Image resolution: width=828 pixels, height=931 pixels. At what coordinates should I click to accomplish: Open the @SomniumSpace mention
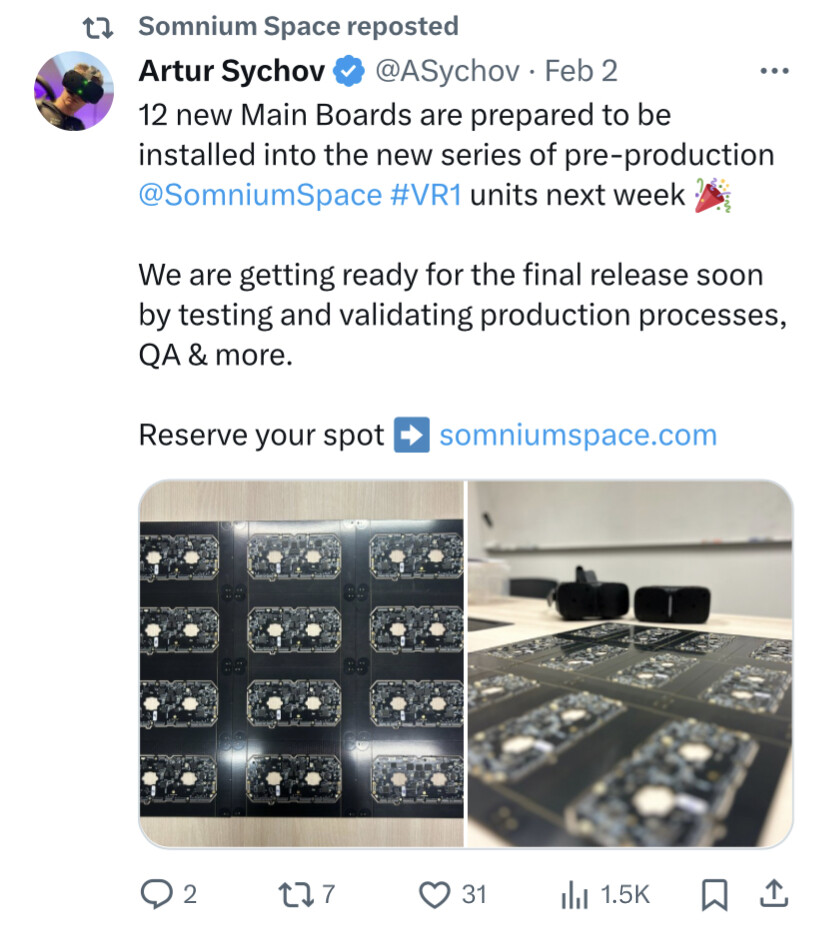[x=260, y=195]
